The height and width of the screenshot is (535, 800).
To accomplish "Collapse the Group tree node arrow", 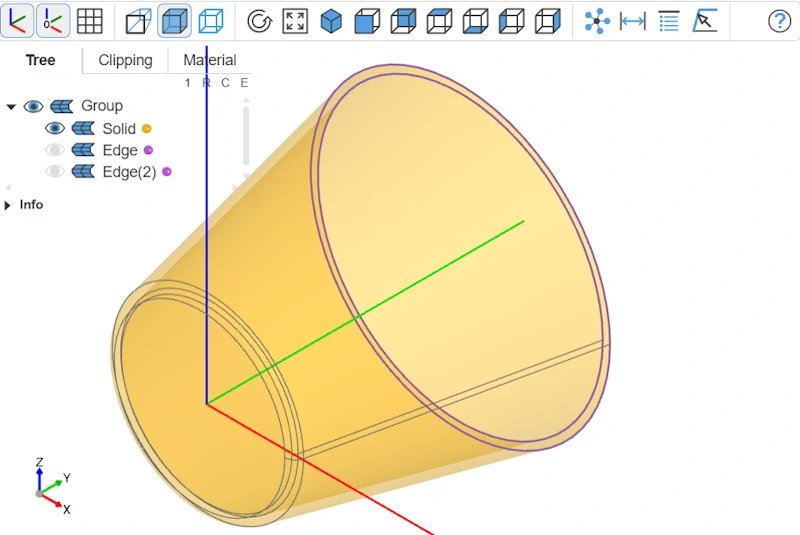I will (x=11, y=107).
